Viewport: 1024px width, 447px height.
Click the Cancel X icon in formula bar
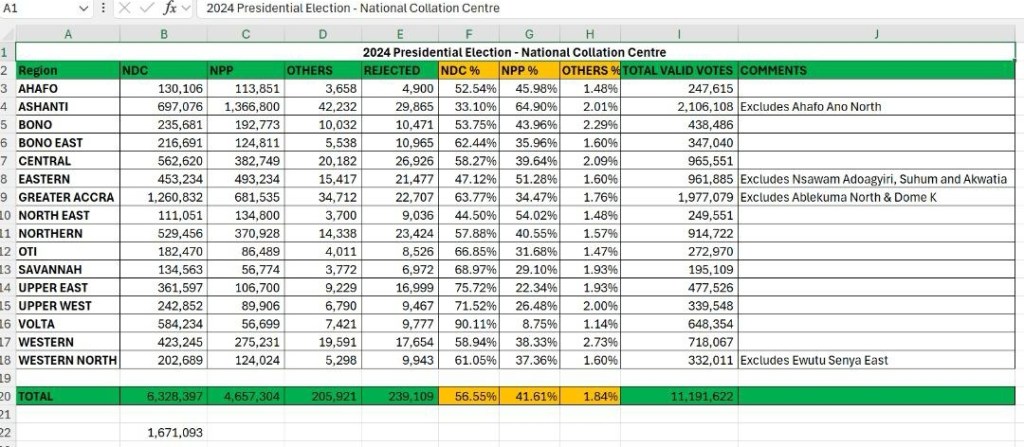tap(124, 8)
